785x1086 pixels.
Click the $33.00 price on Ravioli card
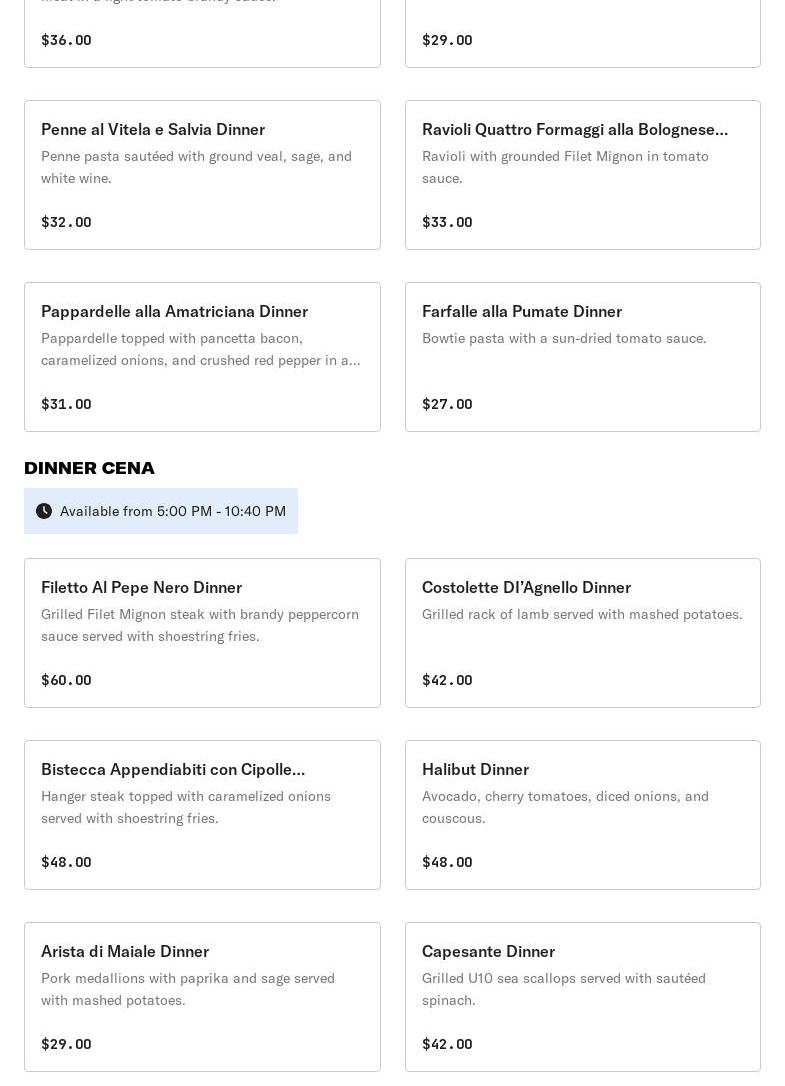[447, 222]
